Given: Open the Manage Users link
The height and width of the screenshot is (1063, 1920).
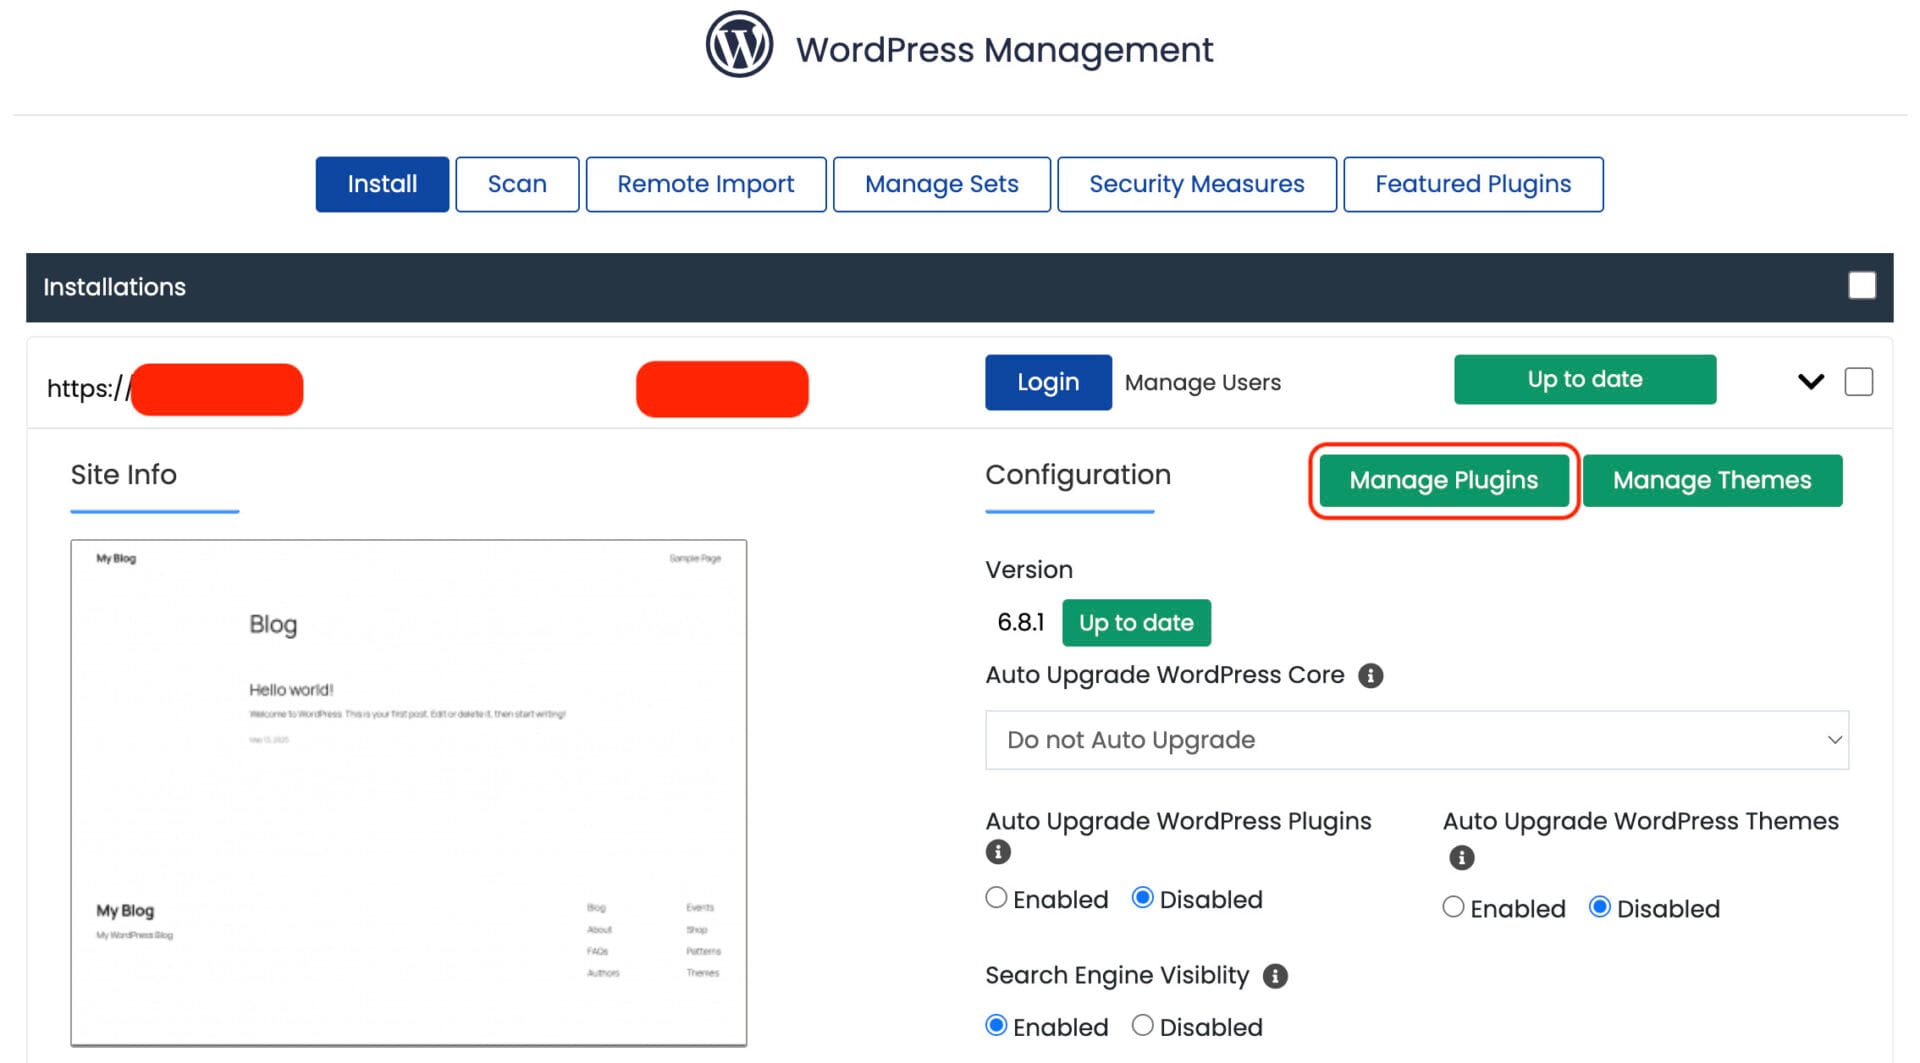Looking at the screenshot, I should (1202, 382).
